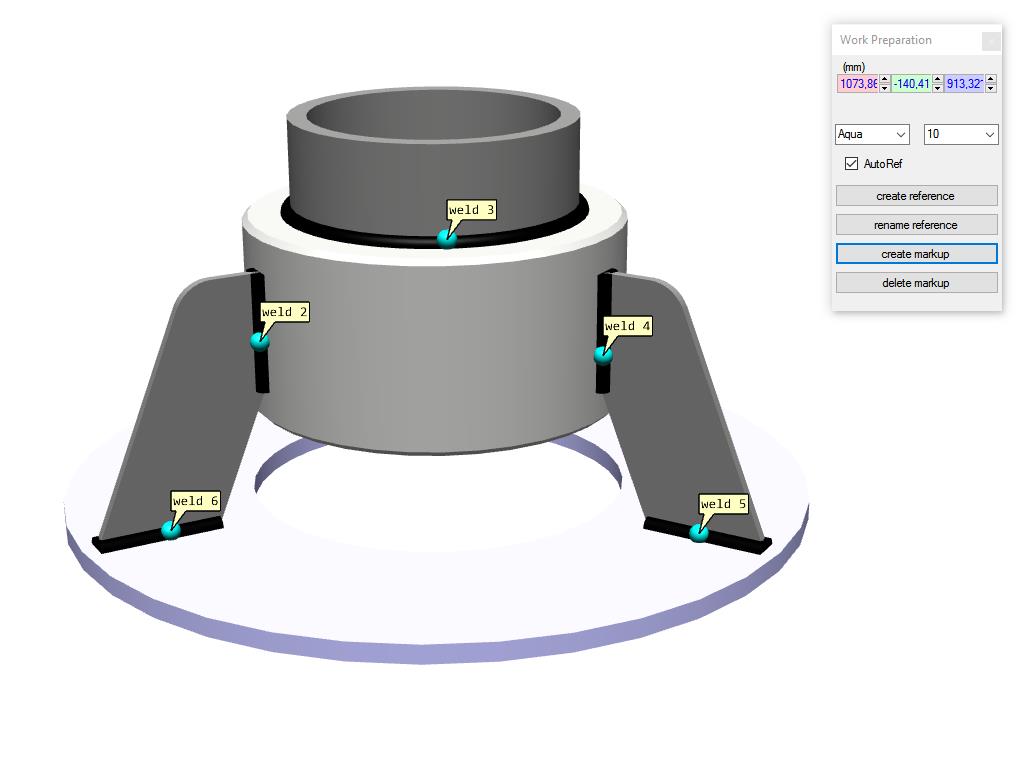Open the Aqua color dropdown
Viewport: 1024px width, 768px height.
(872, 134)
